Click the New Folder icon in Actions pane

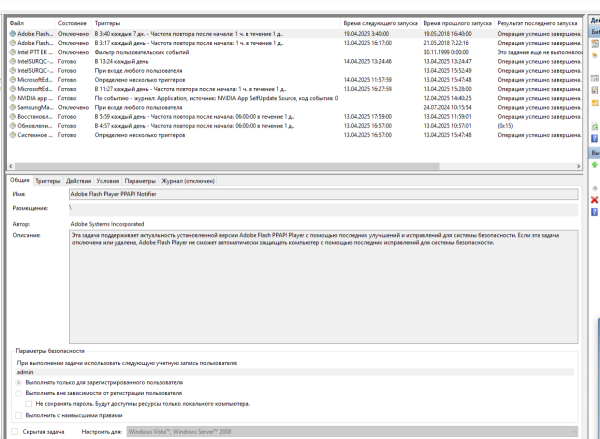tap(595, 103)
